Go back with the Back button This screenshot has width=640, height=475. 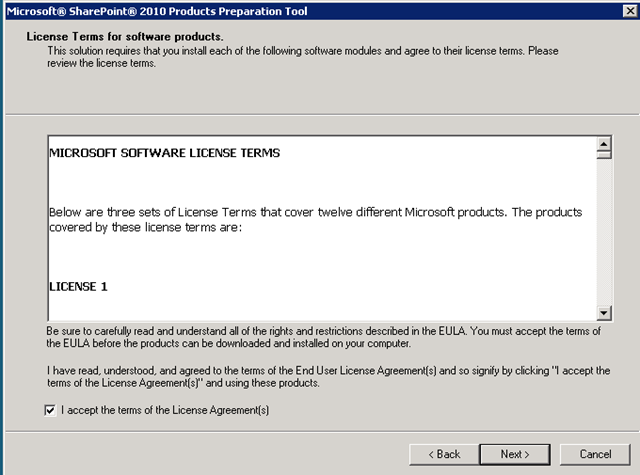click(444, 454)
